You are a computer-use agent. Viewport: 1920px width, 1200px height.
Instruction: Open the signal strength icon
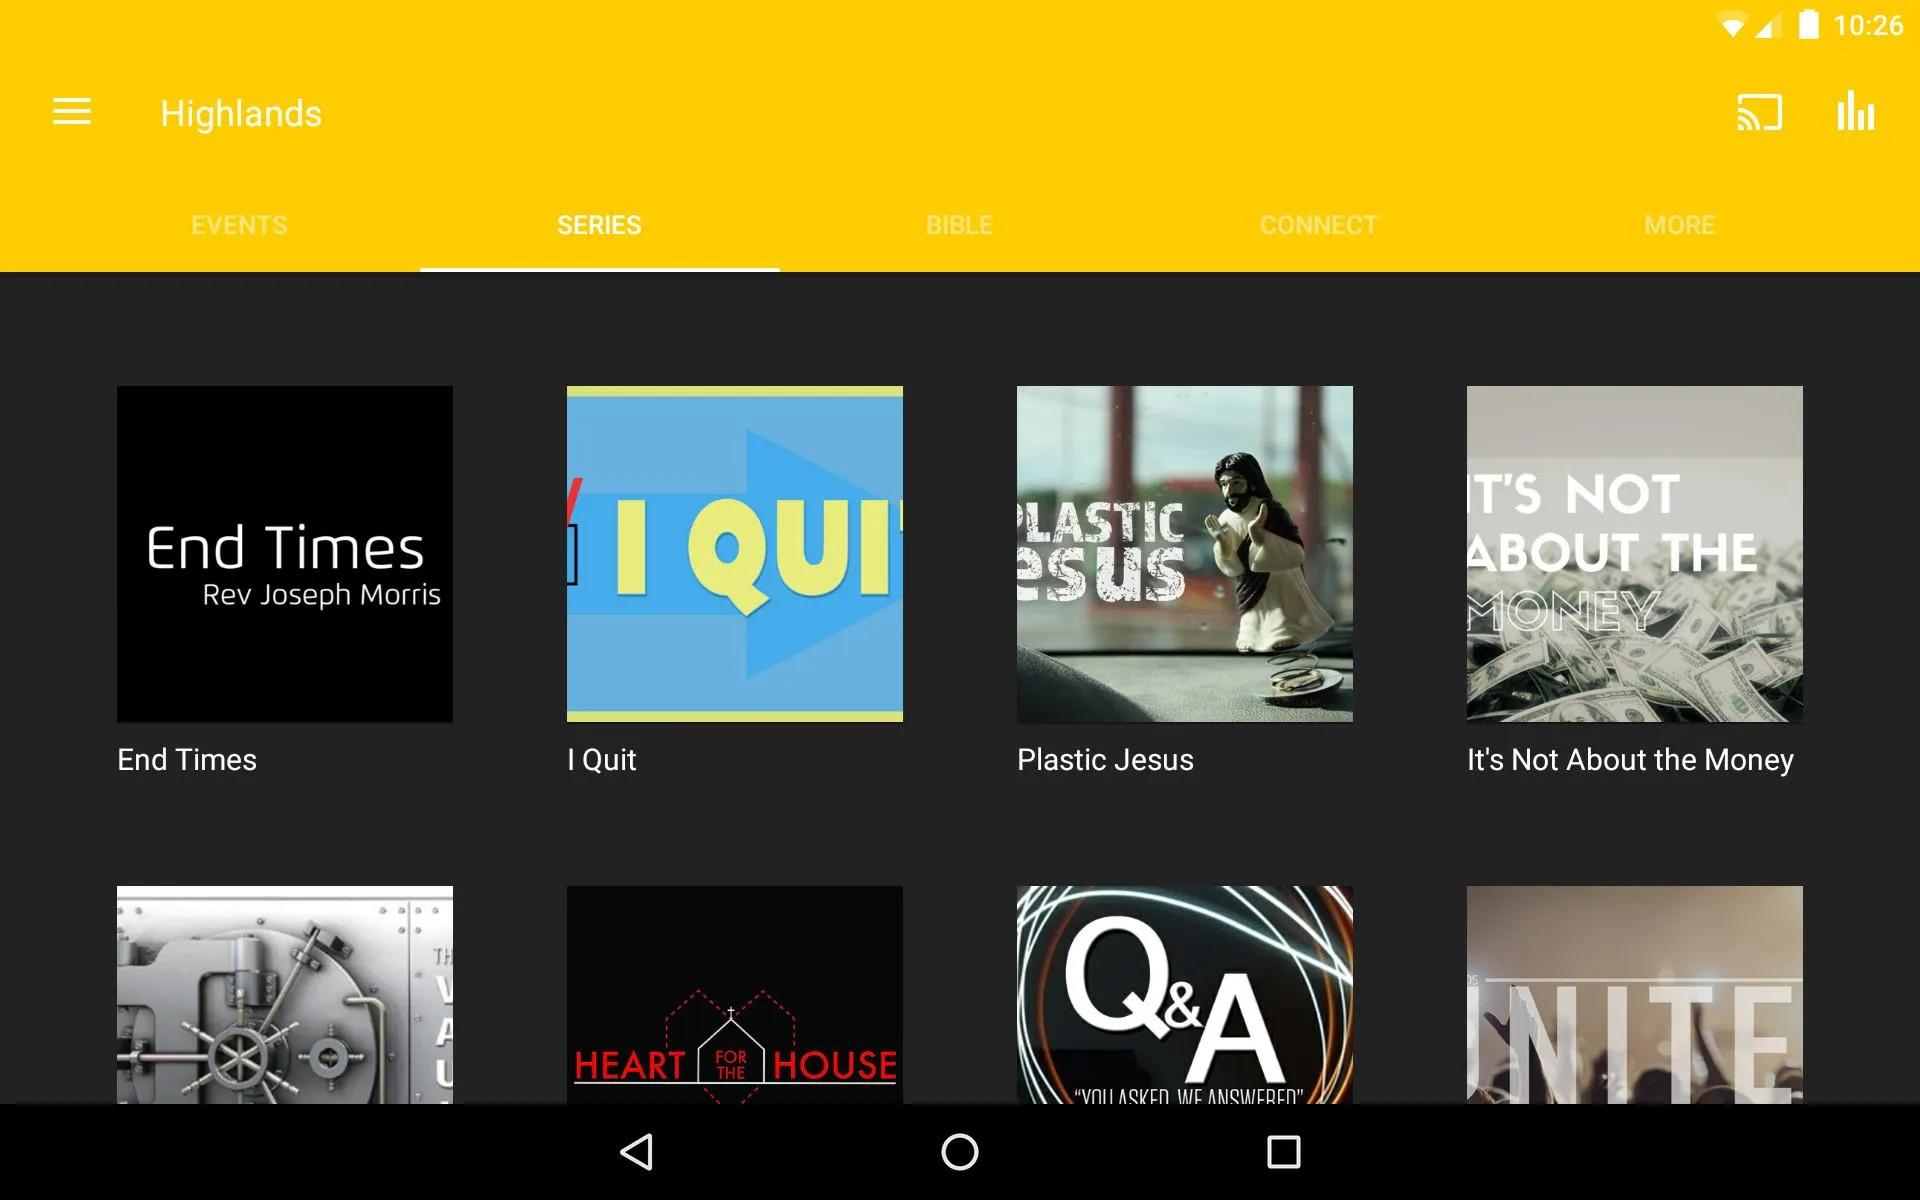click(x=1771, y=24)
